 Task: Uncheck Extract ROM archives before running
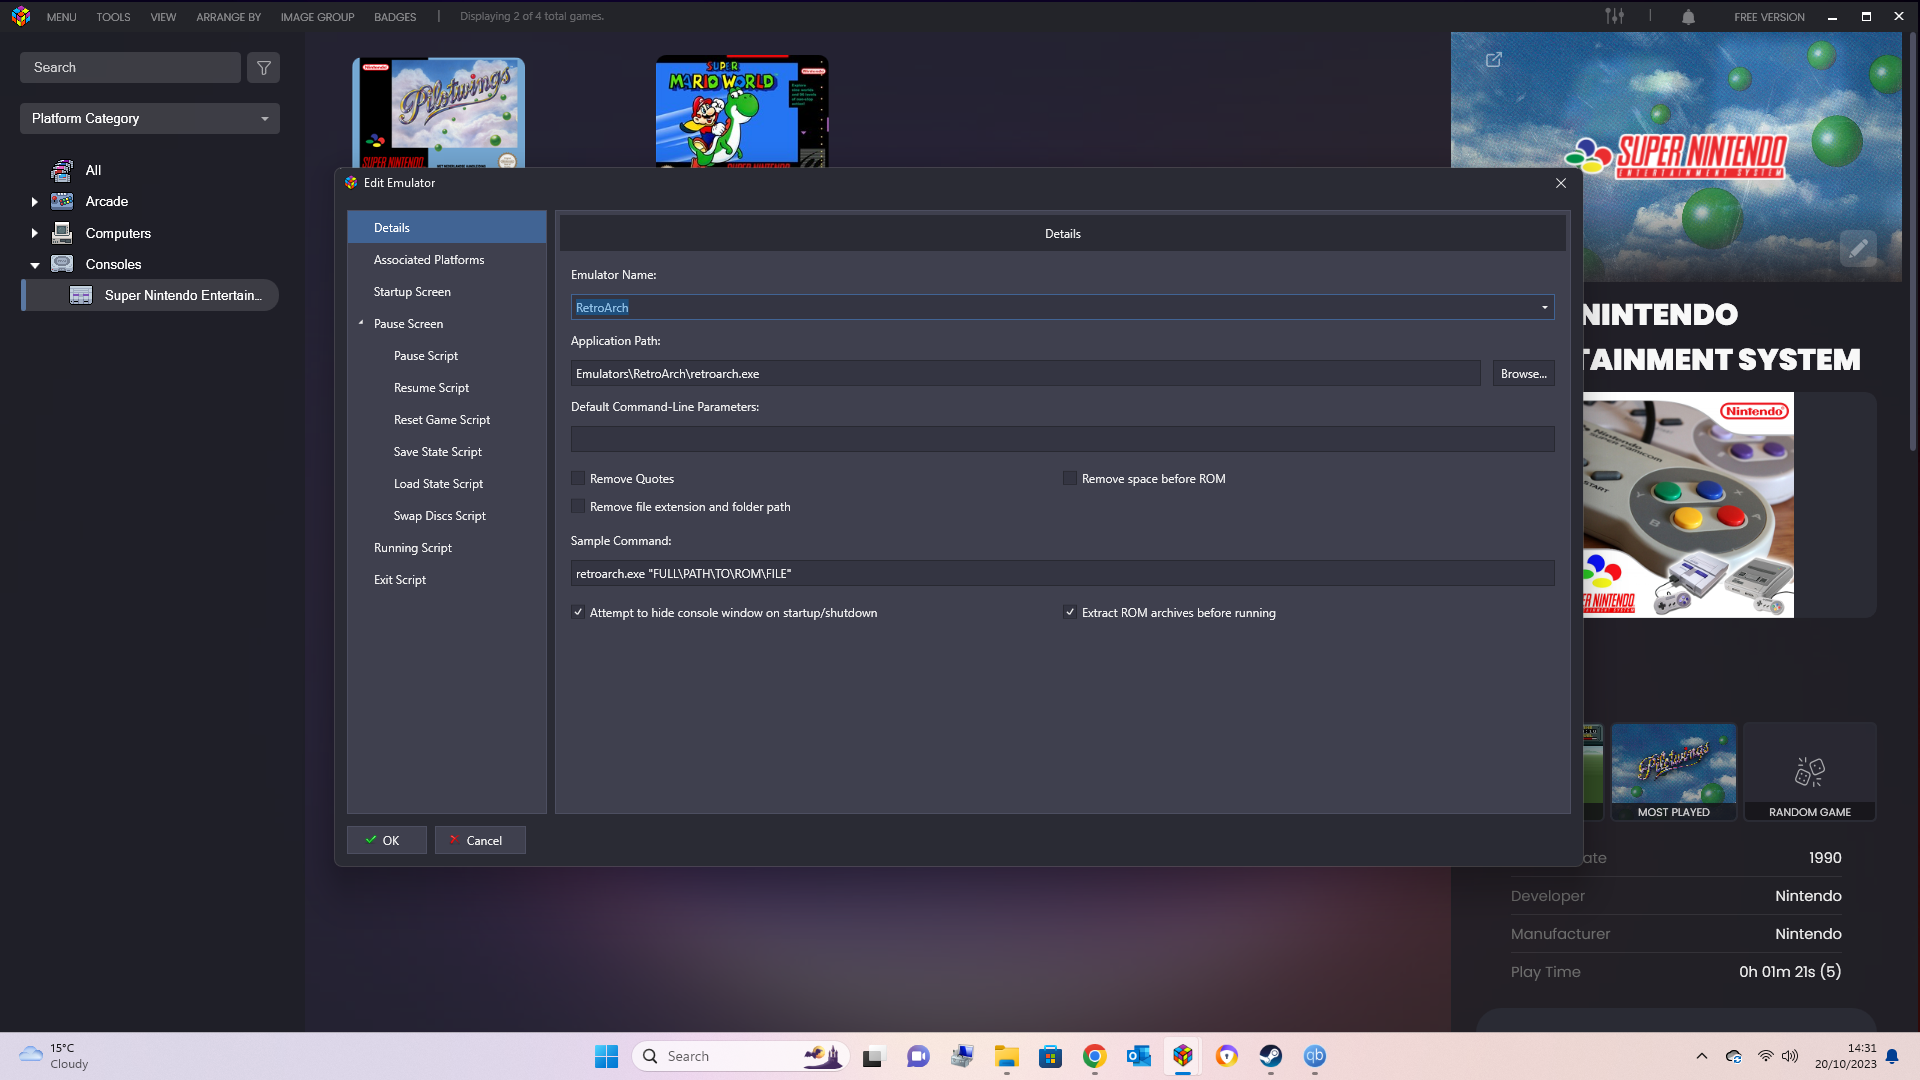[x=1070, y=613]
